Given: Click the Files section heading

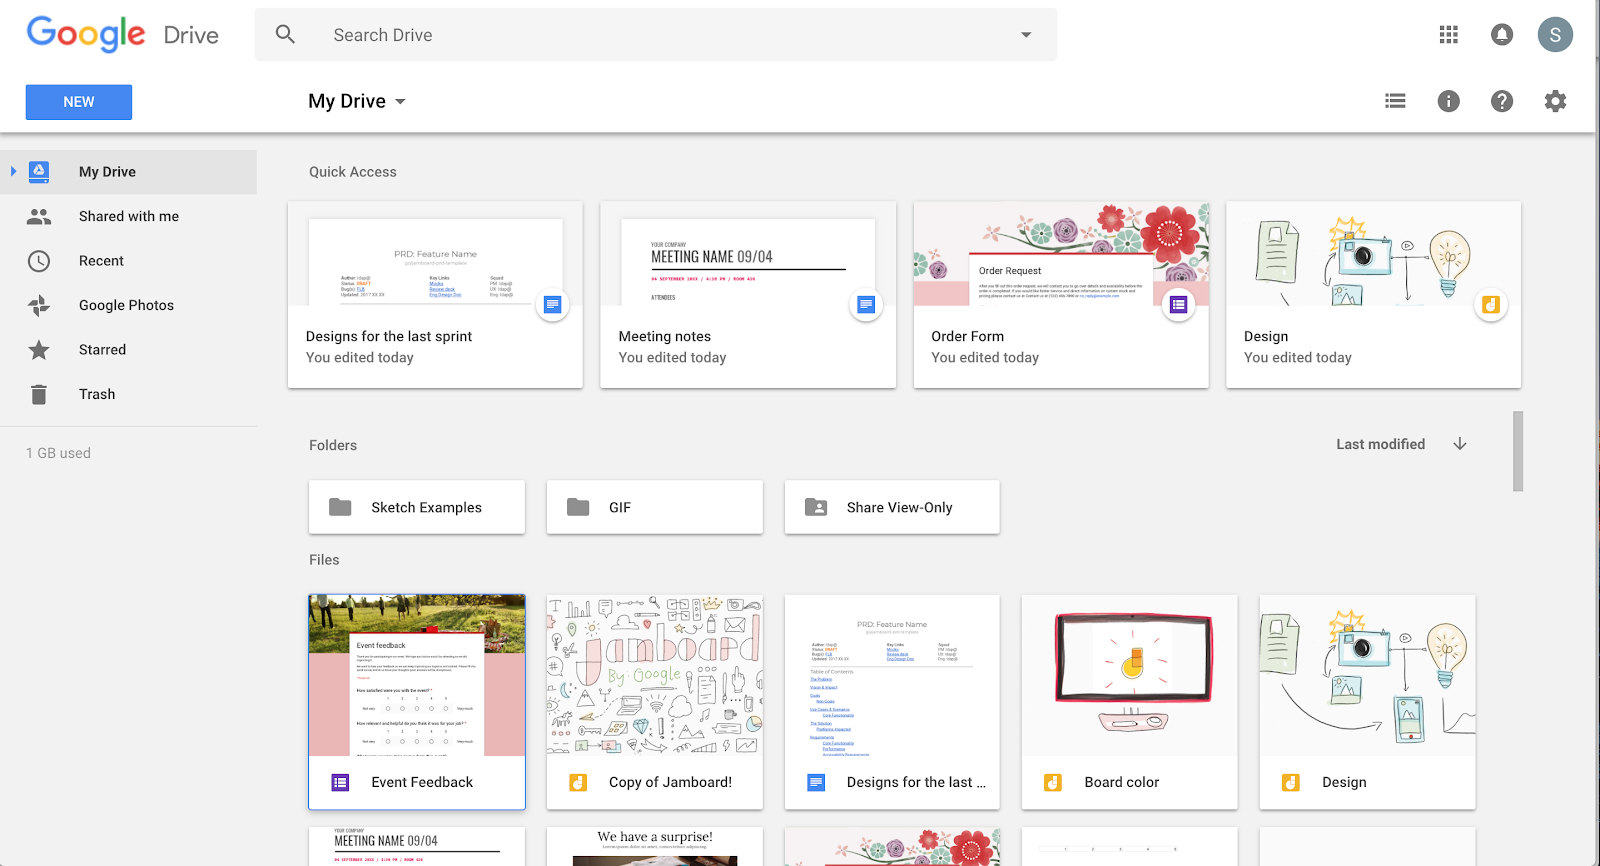Looking at the screenshot, I should coord(324,560).
